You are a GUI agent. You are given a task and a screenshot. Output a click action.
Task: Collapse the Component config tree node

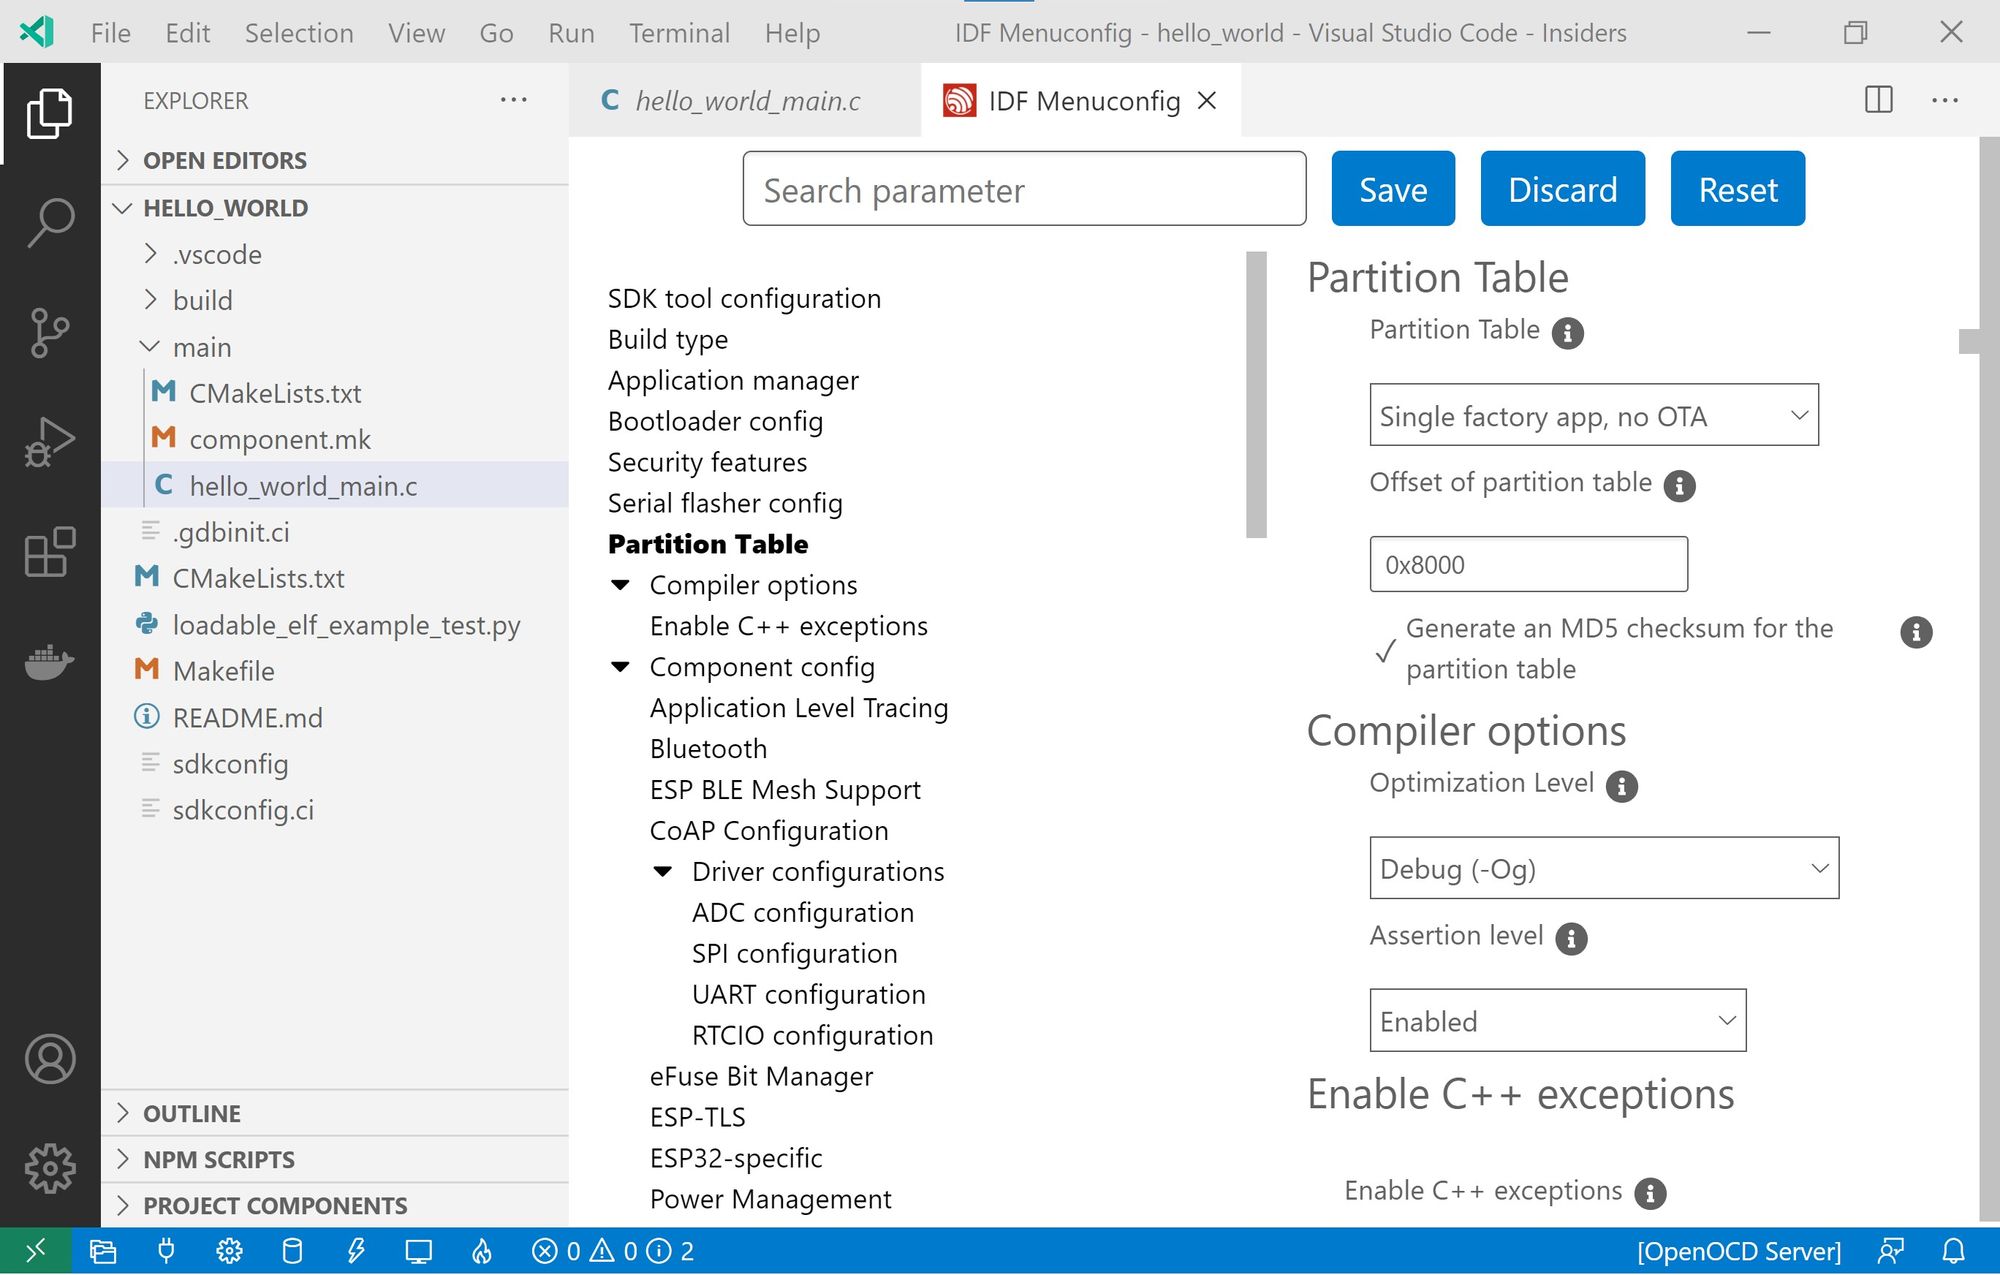point(620,667)
